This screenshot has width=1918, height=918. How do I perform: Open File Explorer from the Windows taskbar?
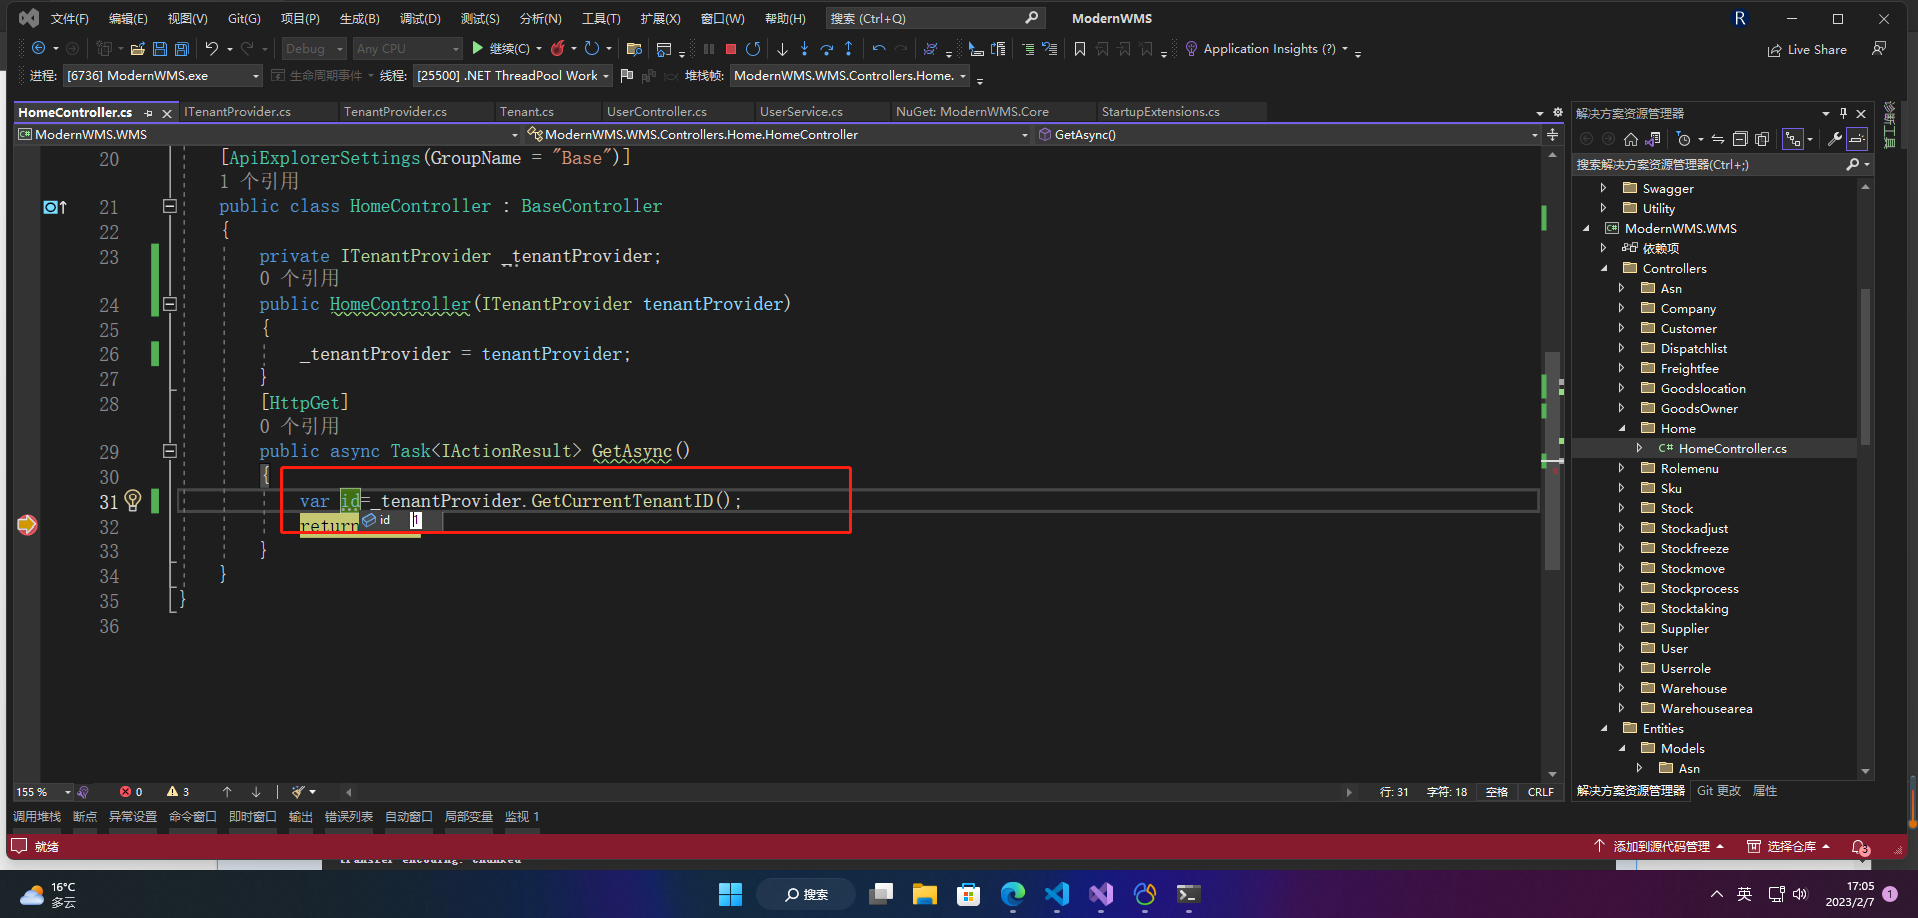pyautogui.click(x=924, y=894)
